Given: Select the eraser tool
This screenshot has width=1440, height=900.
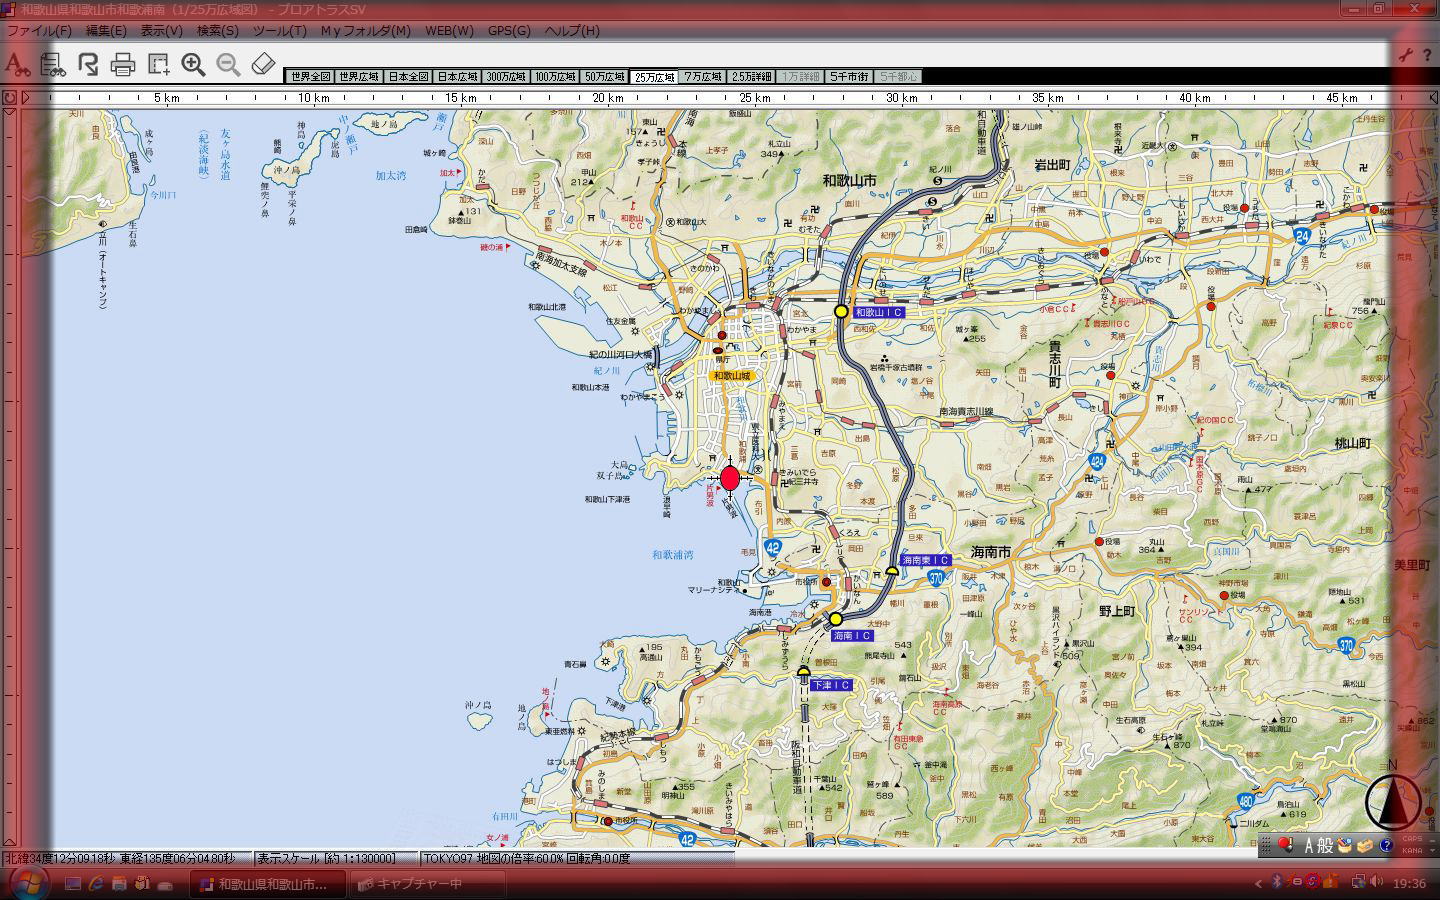Looking at the screenshot, I should point(263,65).
